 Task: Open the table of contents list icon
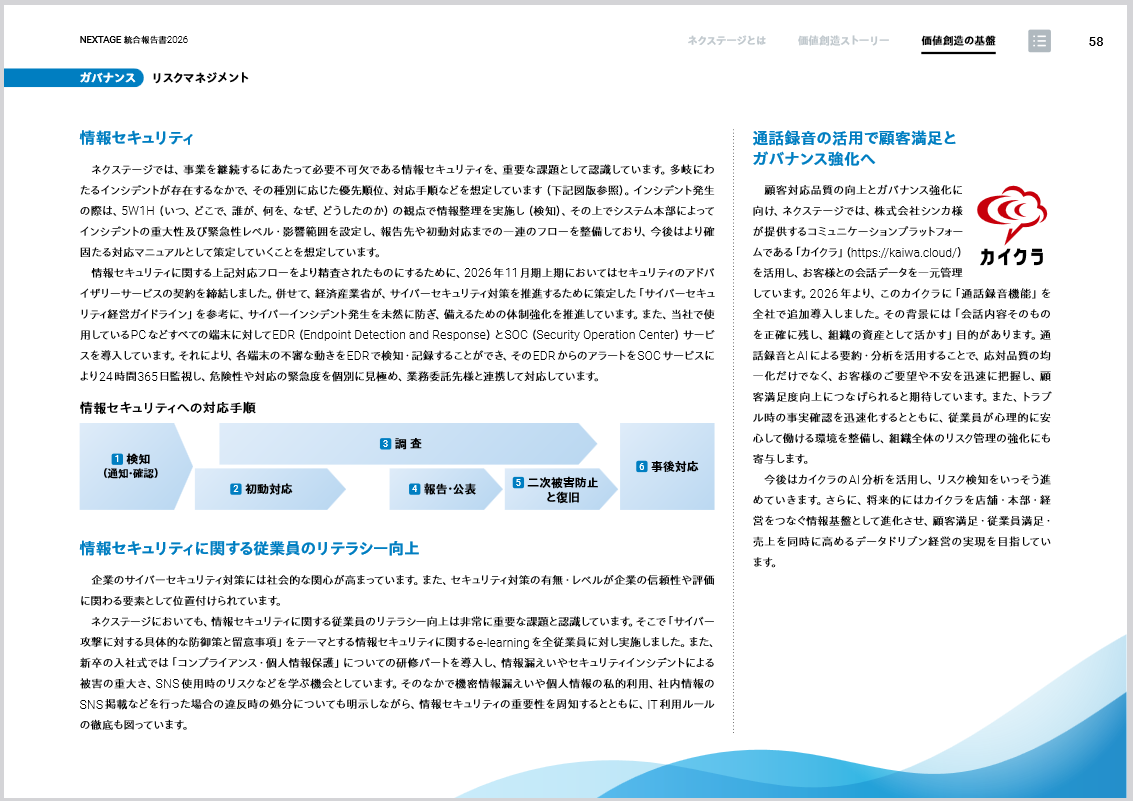[1039, 40]
